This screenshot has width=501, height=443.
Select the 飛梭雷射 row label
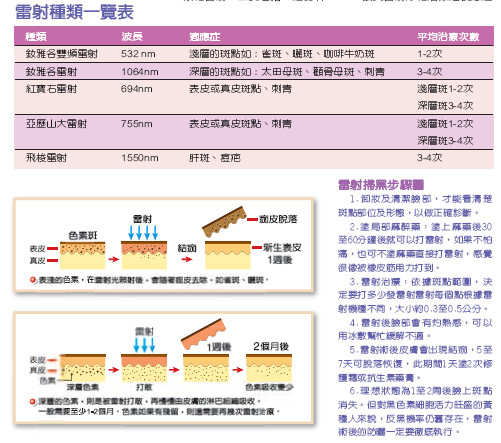pyautogui.click(x=46, y=158)
